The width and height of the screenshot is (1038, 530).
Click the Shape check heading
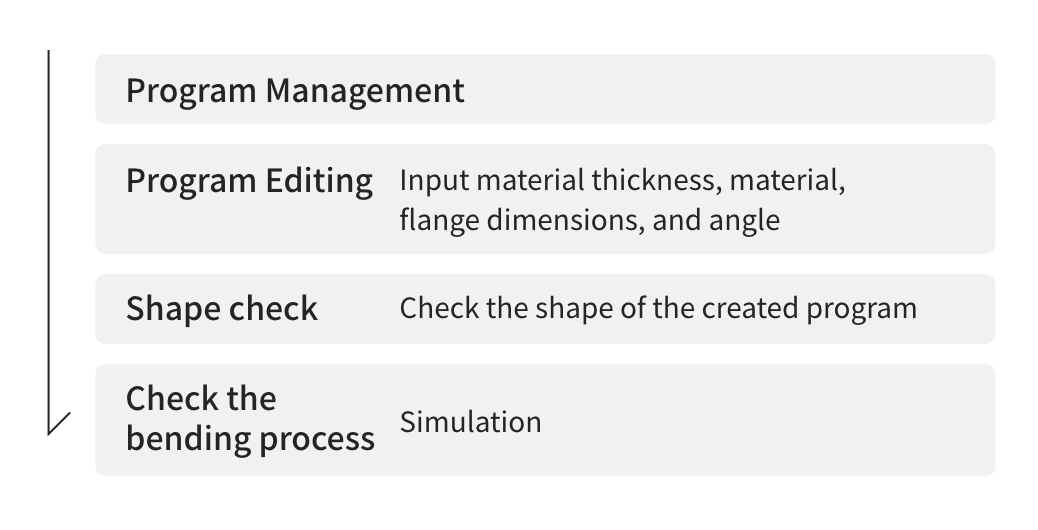222,309
